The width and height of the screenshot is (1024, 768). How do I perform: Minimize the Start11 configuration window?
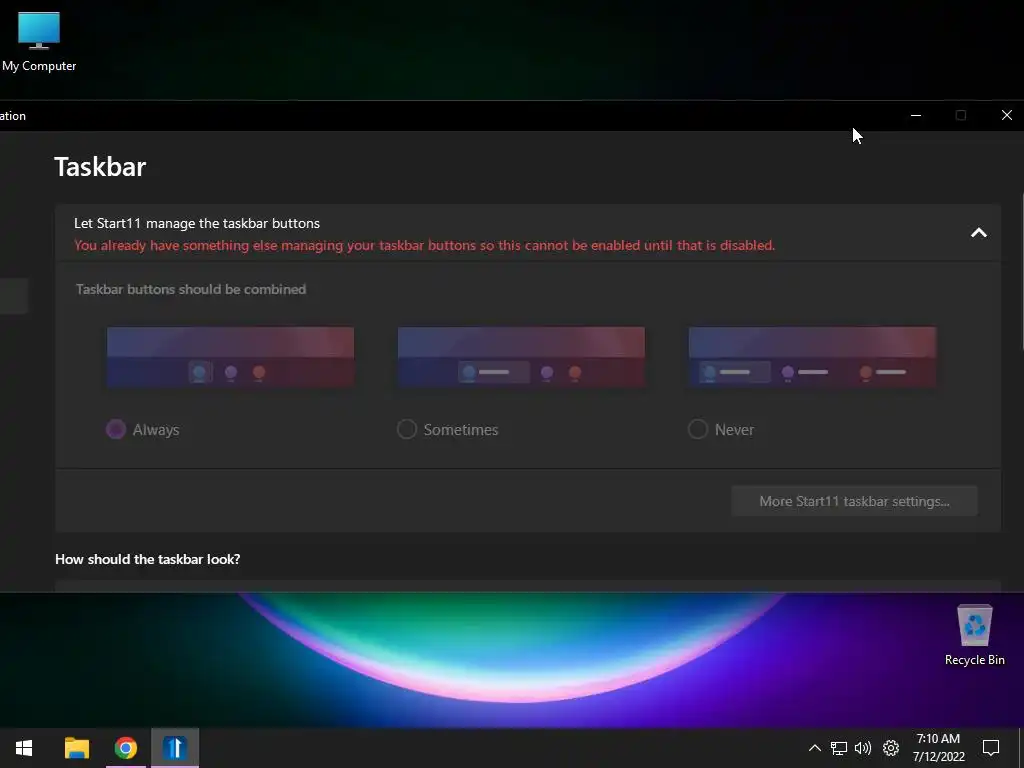click(916, 116)
